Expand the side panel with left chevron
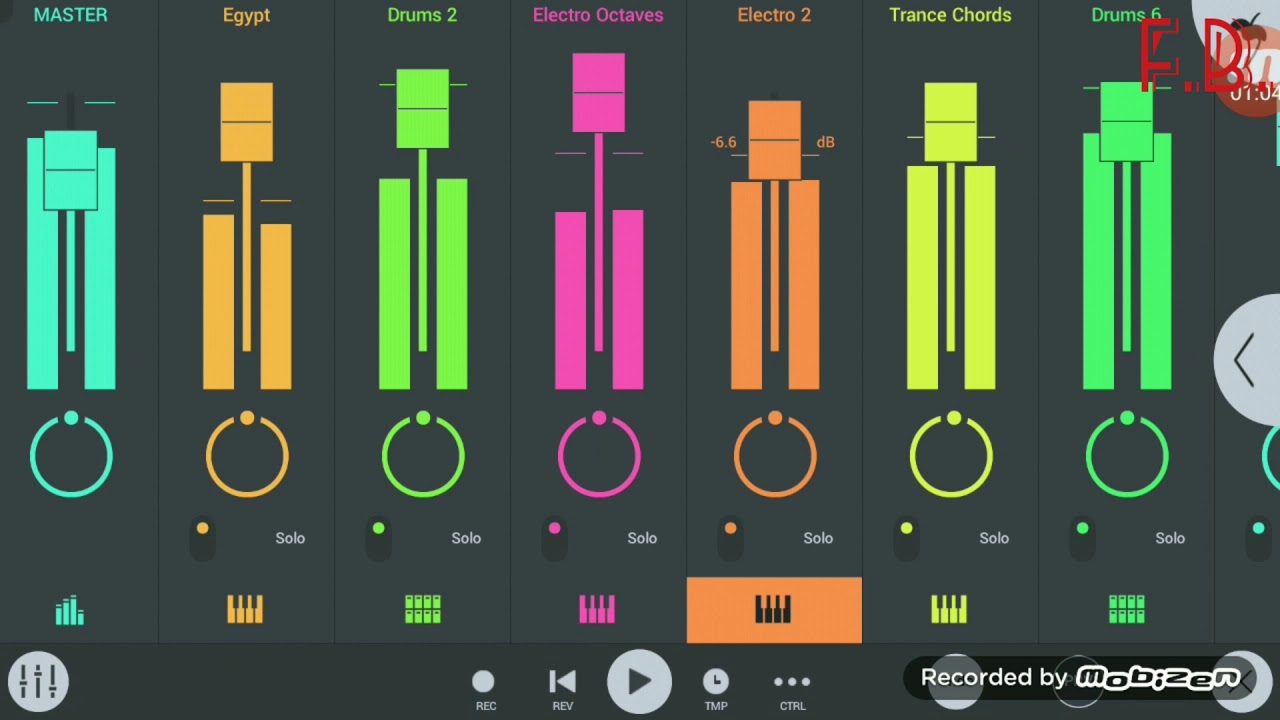Image resolution: width=1280 pixels, height=720 pixels. click(x=1245, y=359)
